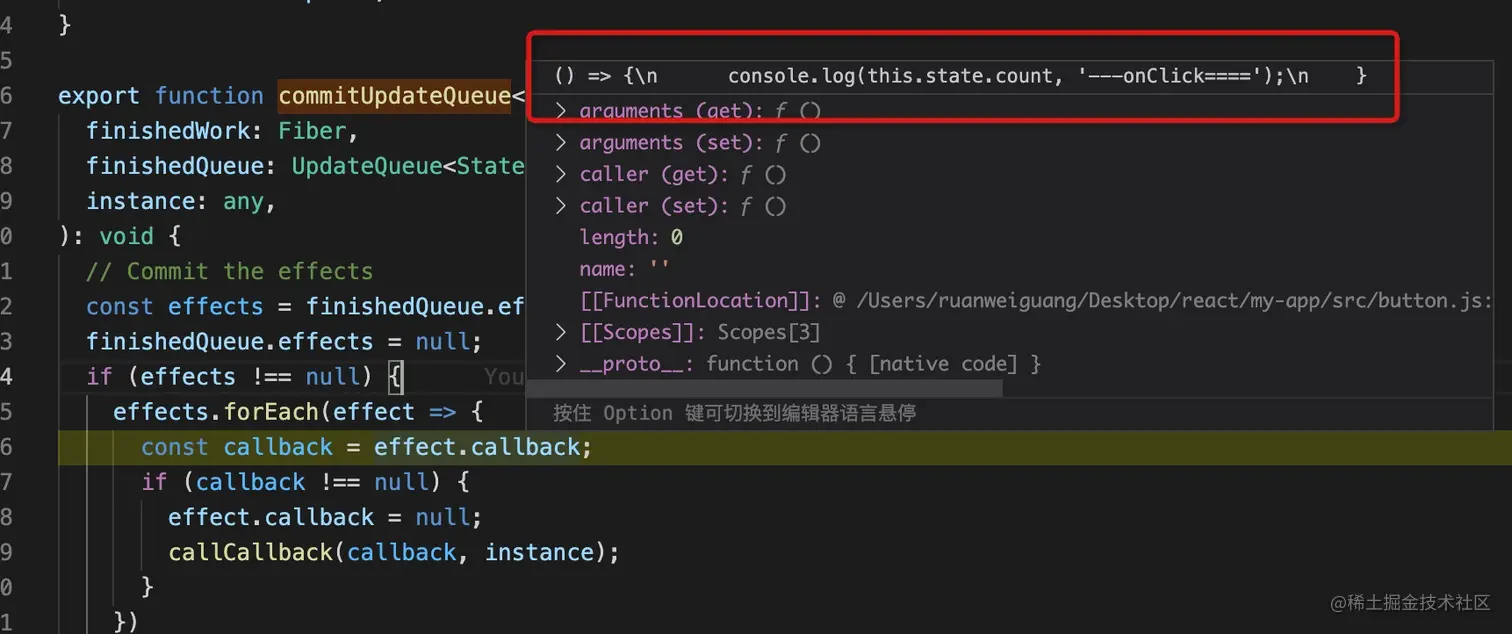This screenshot has height=634, width=1512.
Task: Expand the 'arguments (set)' property
Action: (x=561, y=143)
